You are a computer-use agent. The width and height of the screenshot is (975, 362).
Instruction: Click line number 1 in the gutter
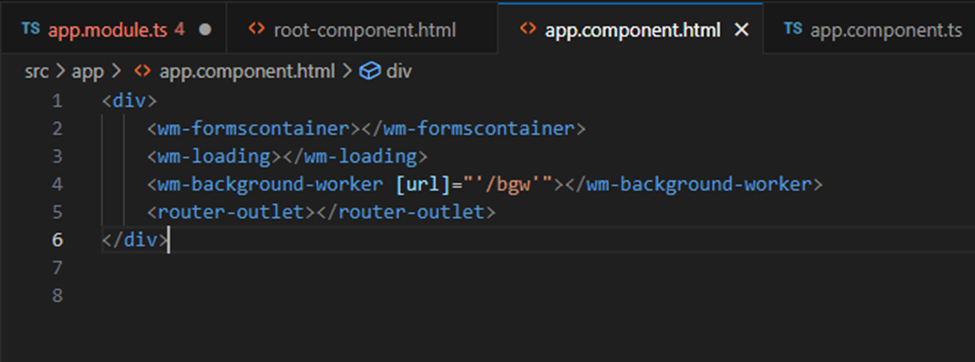(x=57, y=101)
